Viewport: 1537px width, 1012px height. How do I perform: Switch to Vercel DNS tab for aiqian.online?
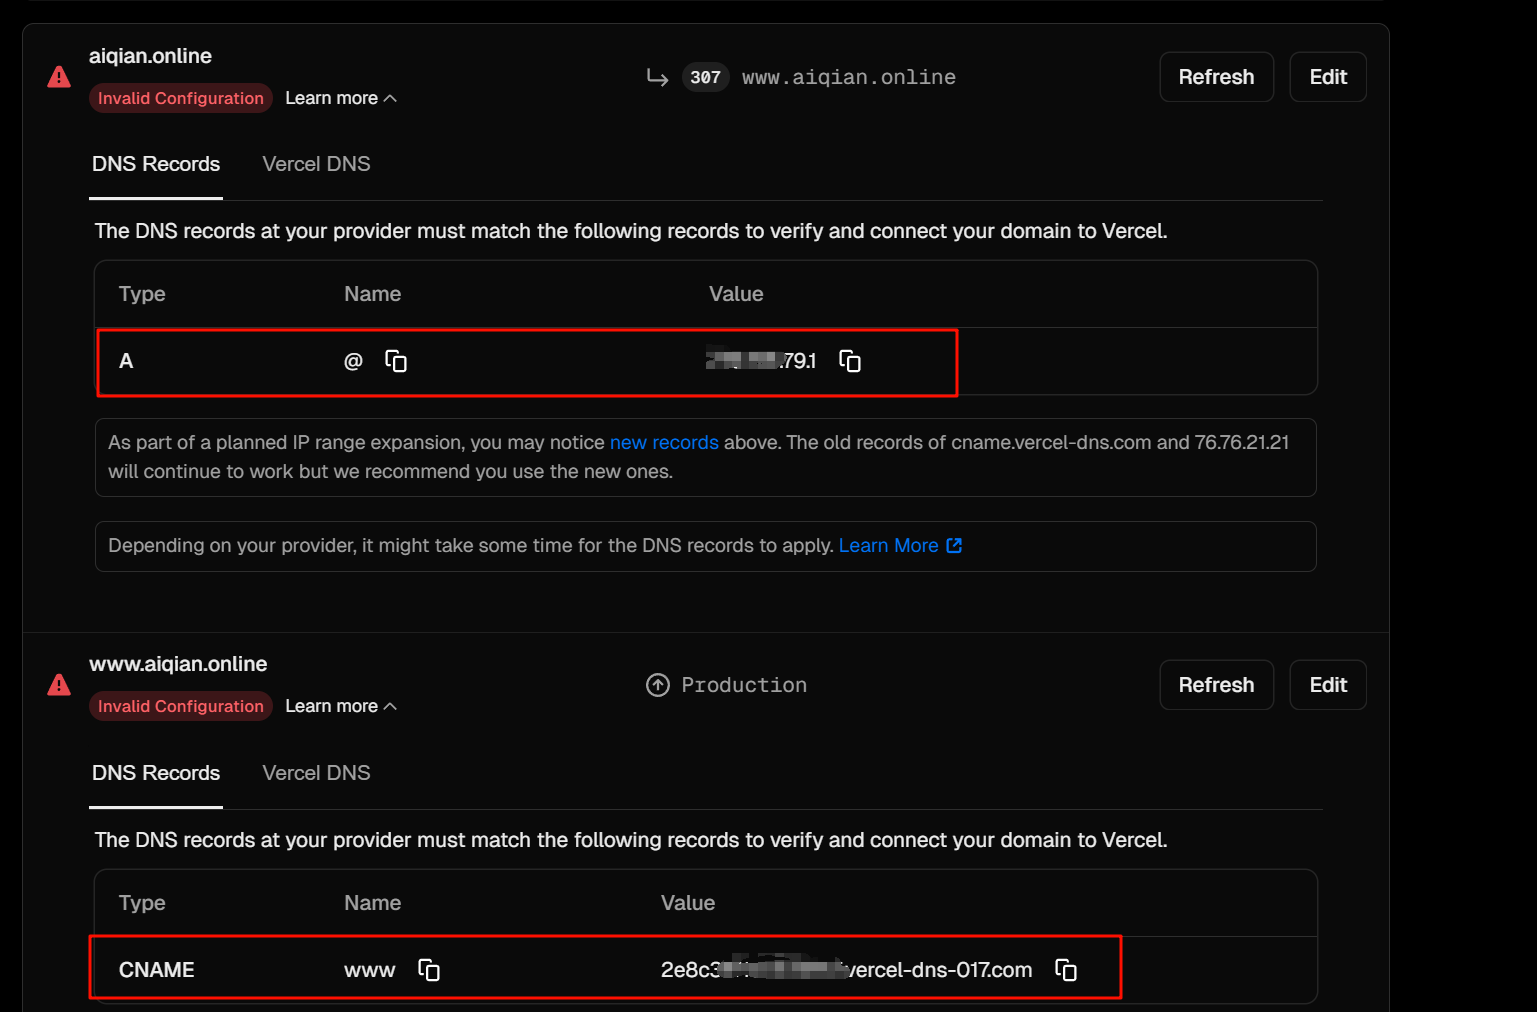316,164
